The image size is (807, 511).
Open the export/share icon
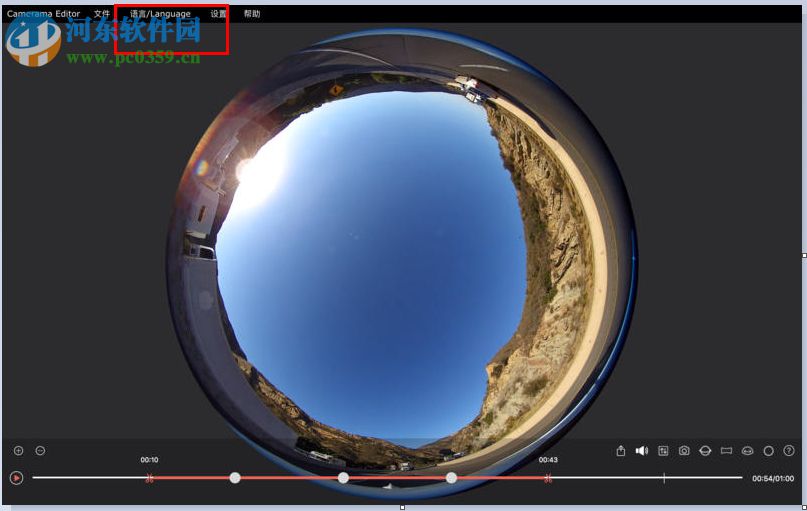pyautogui.click(x=621, y=451)
